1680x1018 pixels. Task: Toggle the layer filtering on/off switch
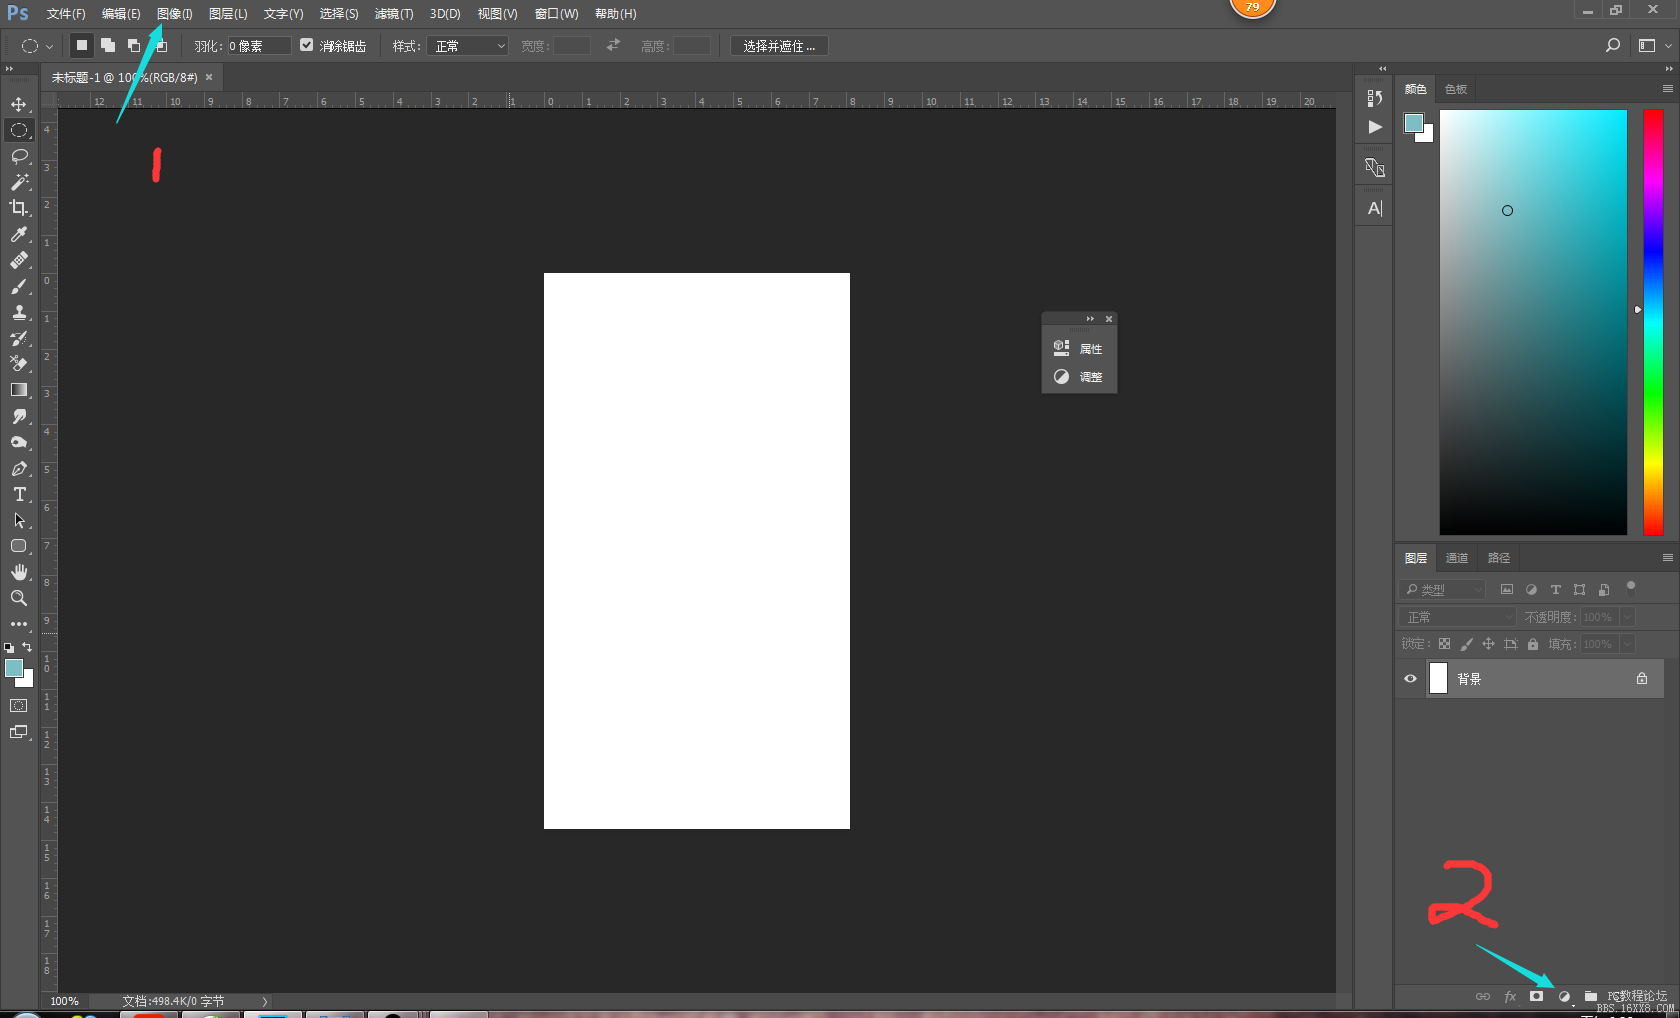(x=1631, y=587)
